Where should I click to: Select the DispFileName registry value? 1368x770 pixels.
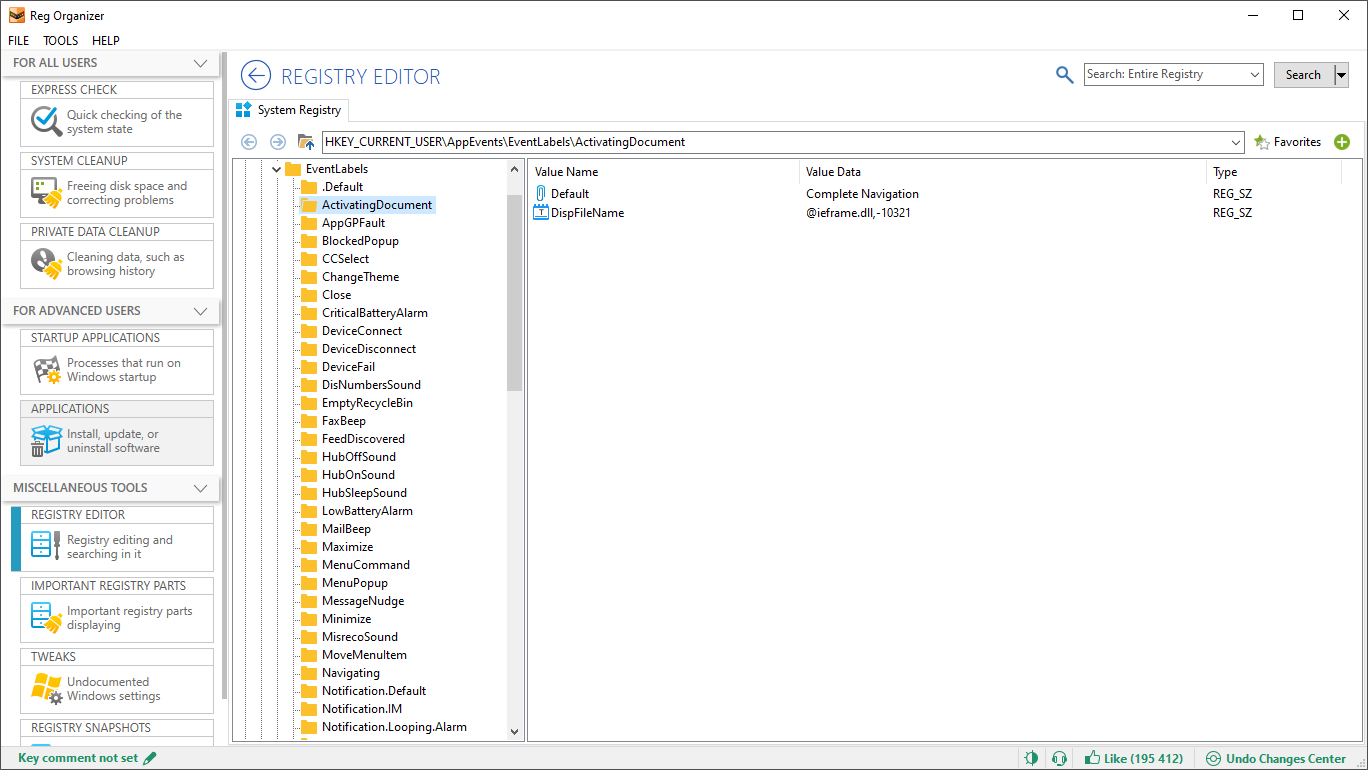[x=588, y=212]
